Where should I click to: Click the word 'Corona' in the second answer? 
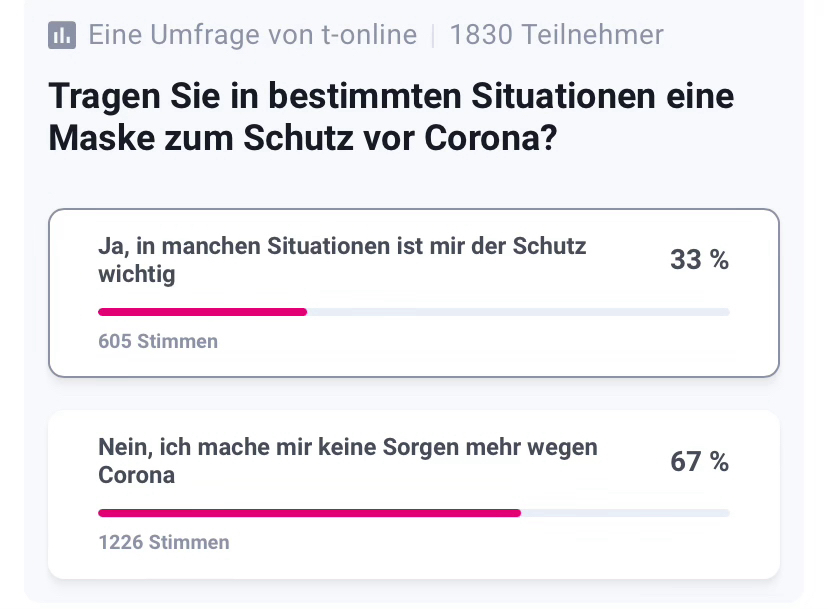point(136,475)
